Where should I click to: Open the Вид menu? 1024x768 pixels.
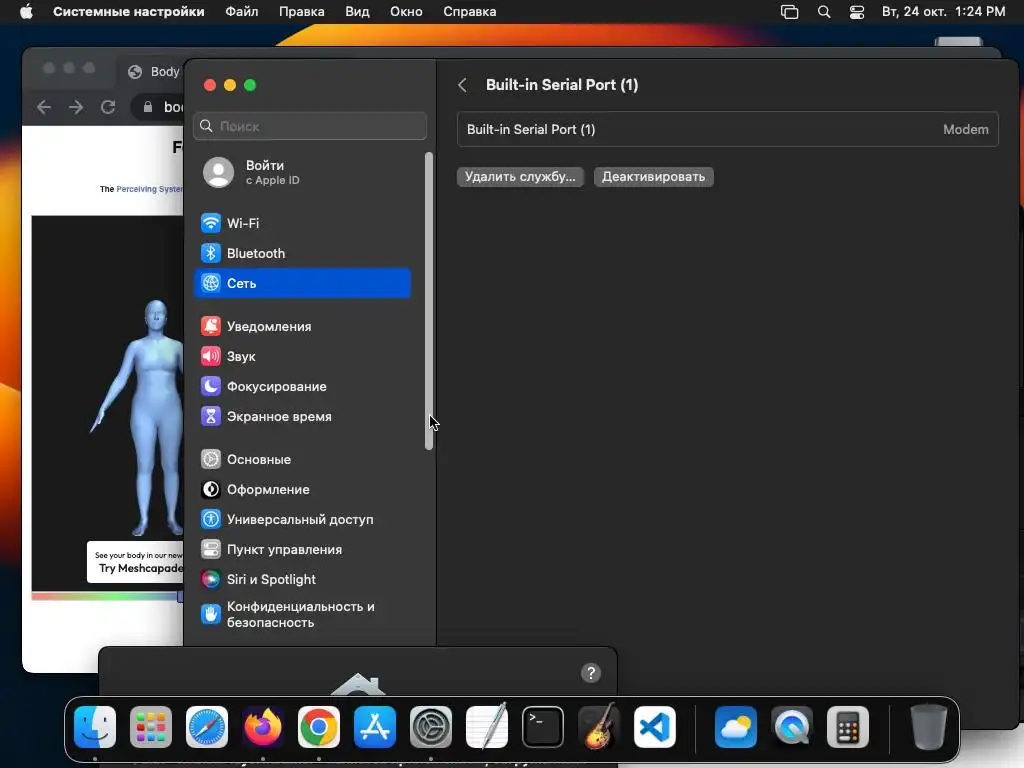[357, 12]
